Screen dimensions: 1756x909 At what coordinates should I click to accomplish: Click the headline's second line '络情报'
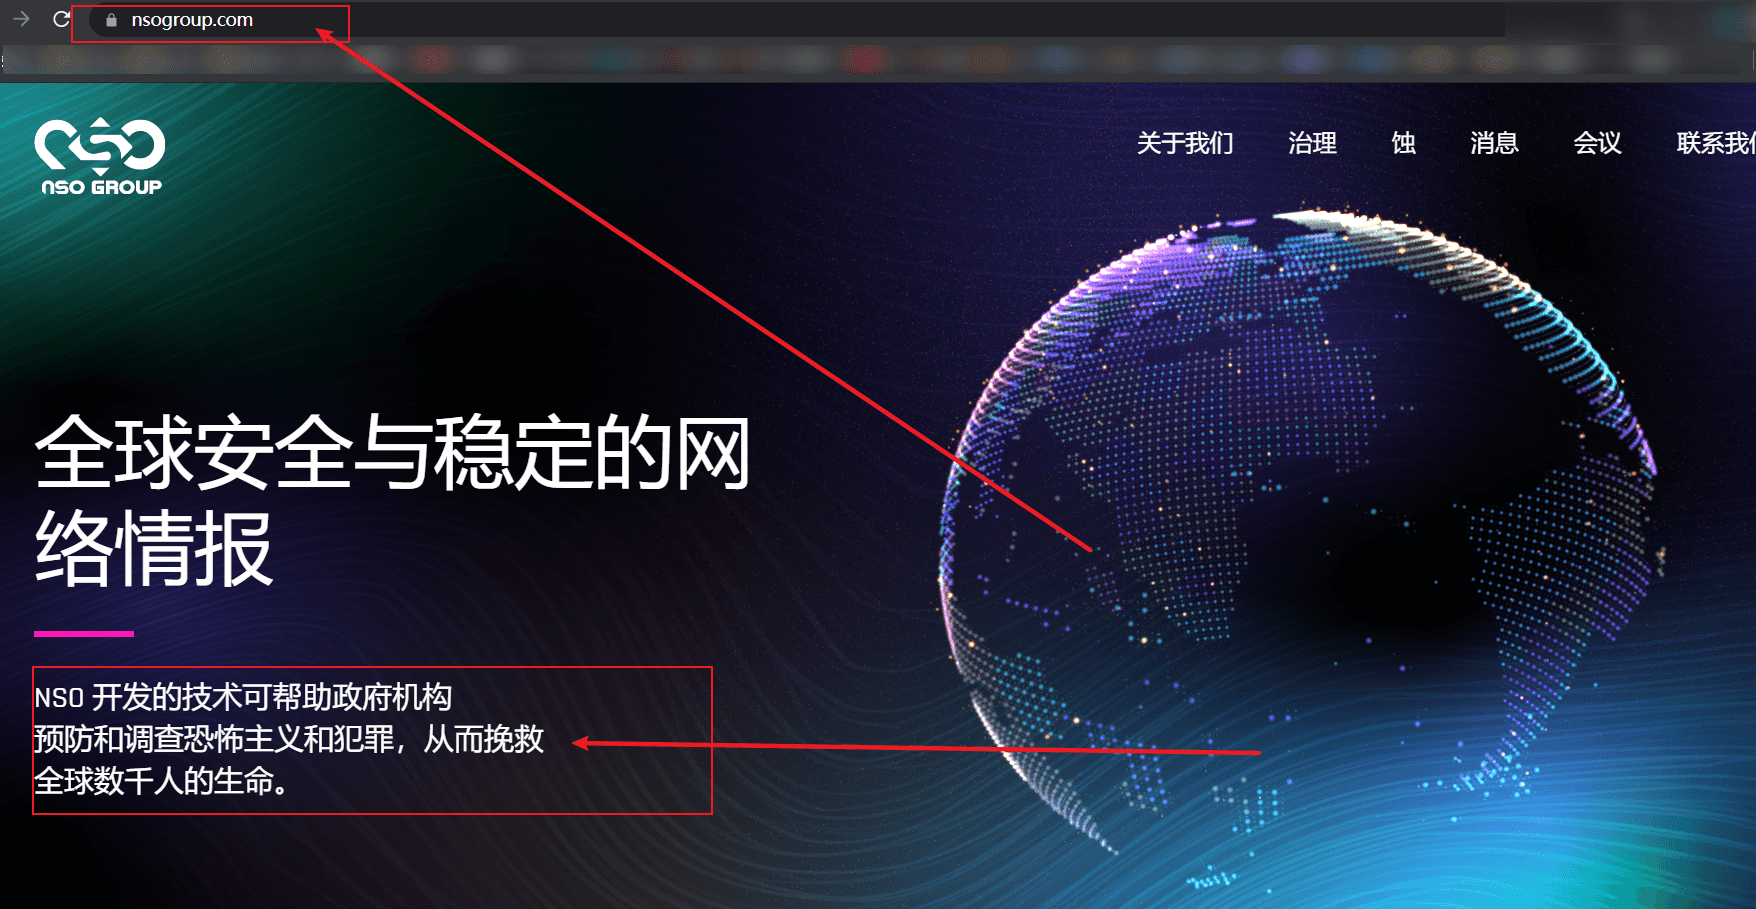tap(154, 548)
